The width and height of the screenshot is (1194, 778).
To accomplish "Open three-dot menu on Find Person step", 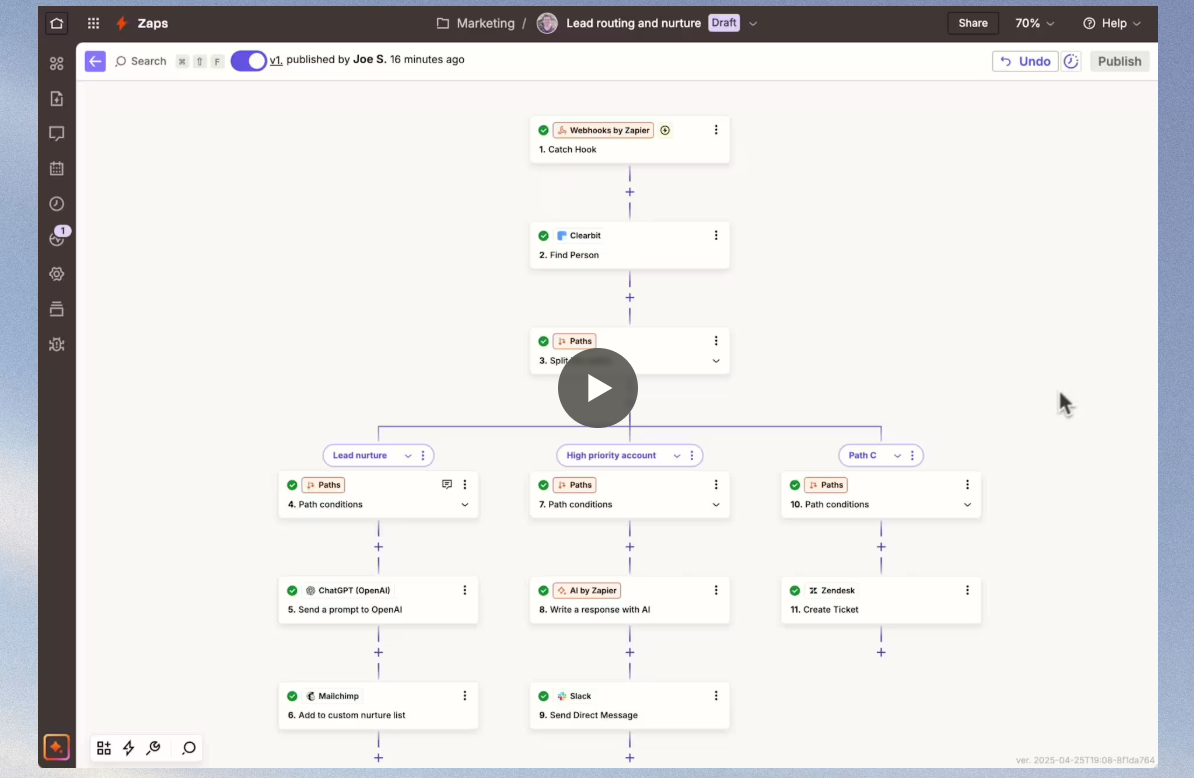I will (716, 235).
